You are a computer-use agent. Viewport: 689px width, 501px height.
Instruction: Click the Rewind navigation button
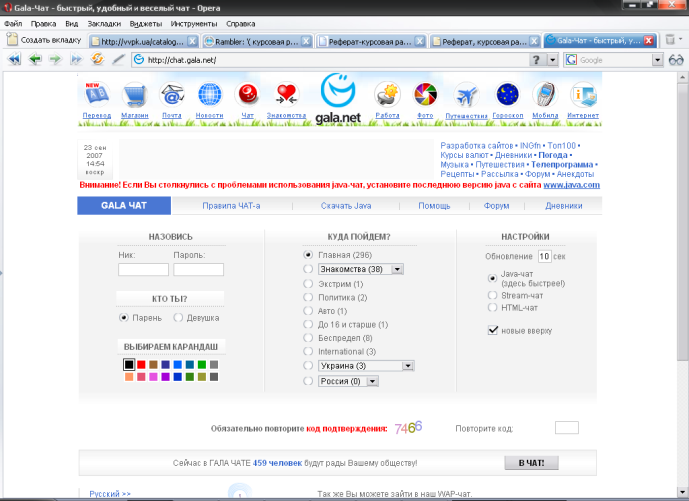tap(14, 59)
